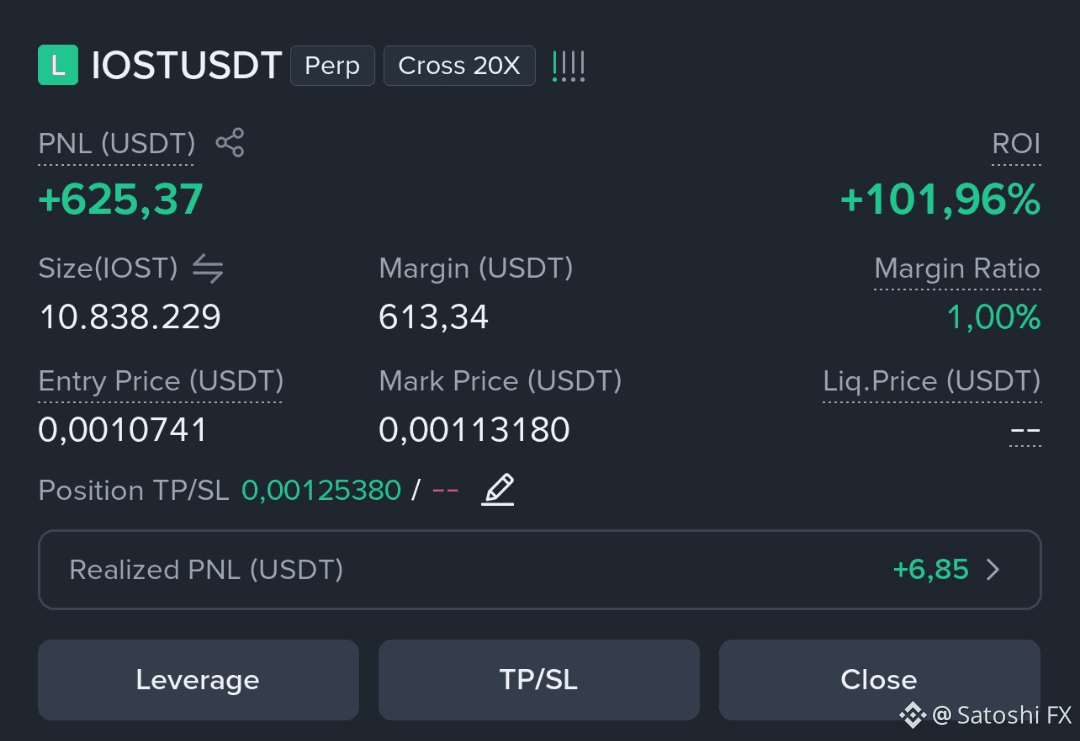Close the IOSTUSDT position

pyautogui.click(x=880, y=680)
